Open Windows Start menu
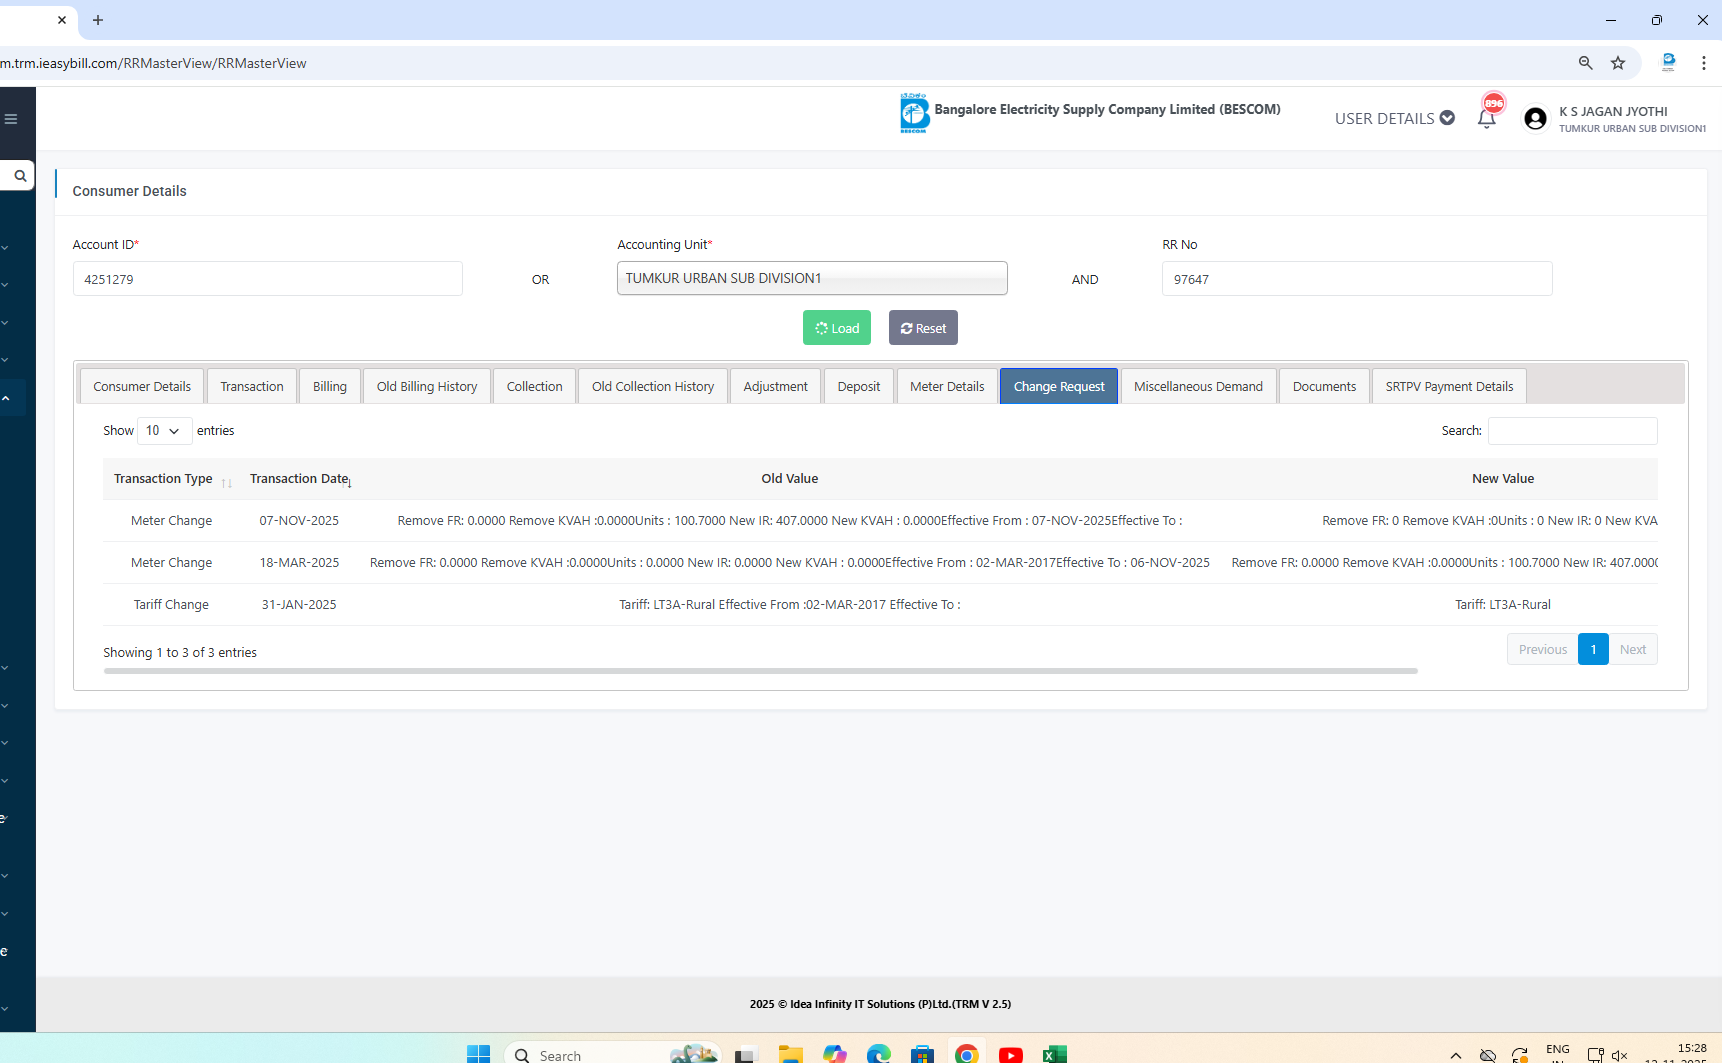 (478, 1054)
